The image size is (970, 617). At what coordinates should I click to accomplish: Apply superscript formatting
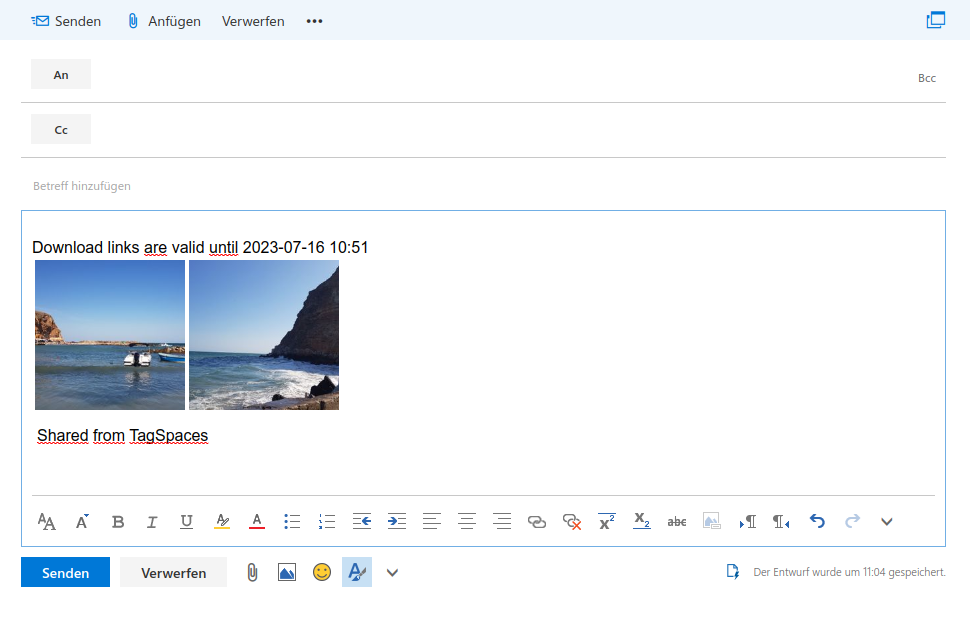[x=606, y=521]
